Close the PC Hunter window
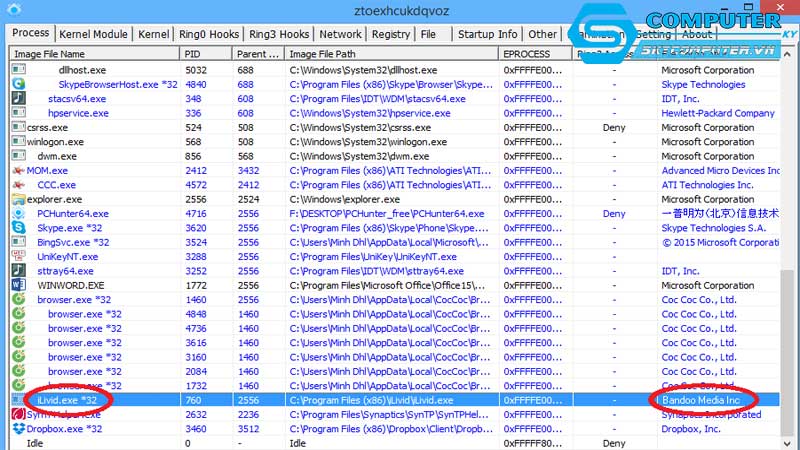The image size is (800, 450). (780, 7)
